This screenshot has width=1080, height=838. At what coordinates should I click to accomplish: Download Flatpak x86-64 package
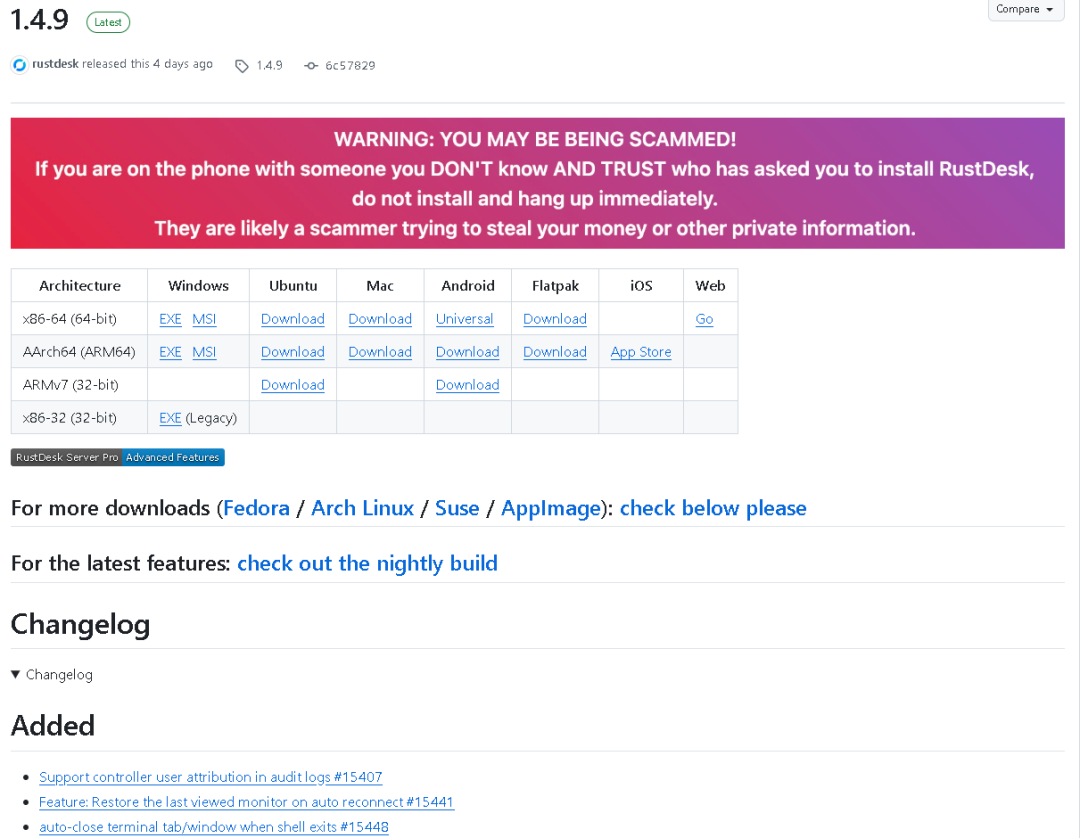click(x=554, y=319)
